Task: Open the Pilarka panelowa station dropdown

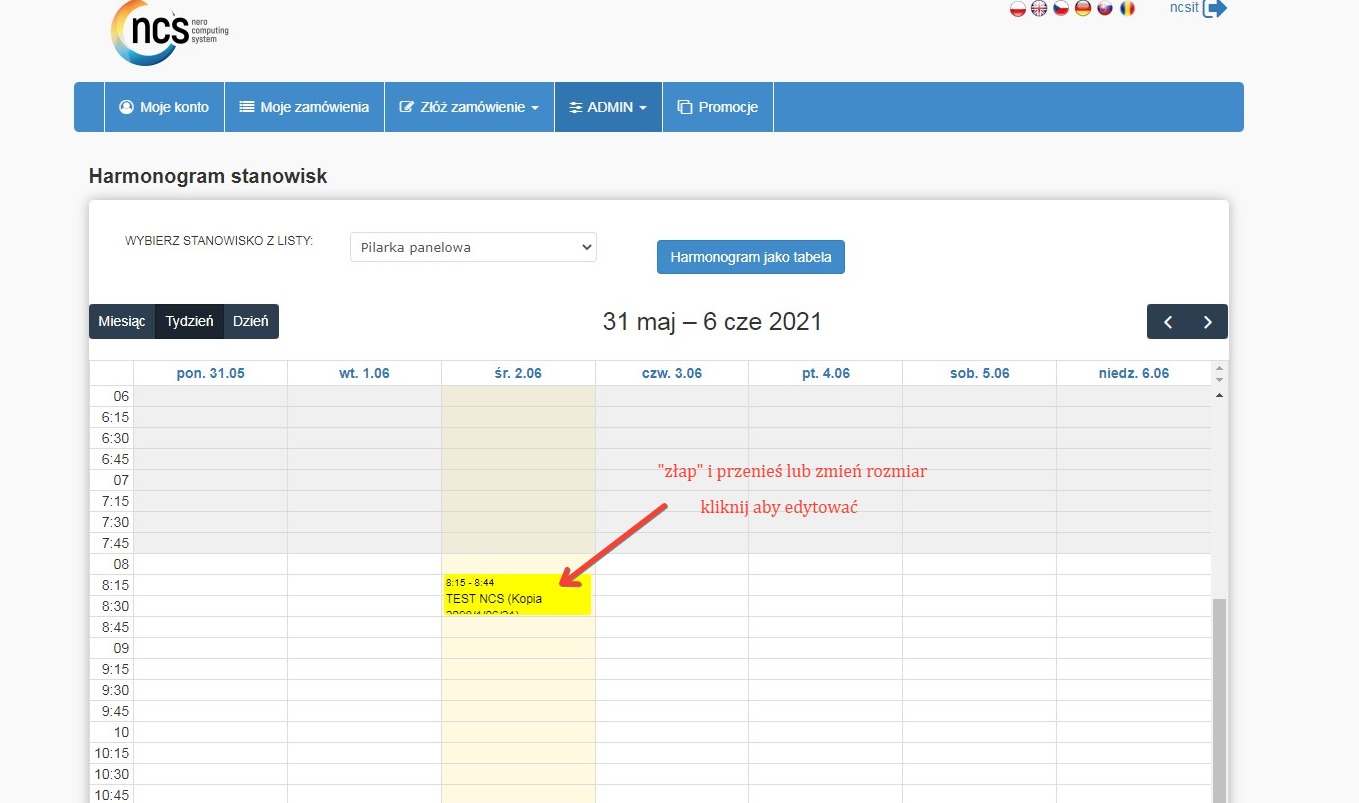Action: [x=473, y=247]
